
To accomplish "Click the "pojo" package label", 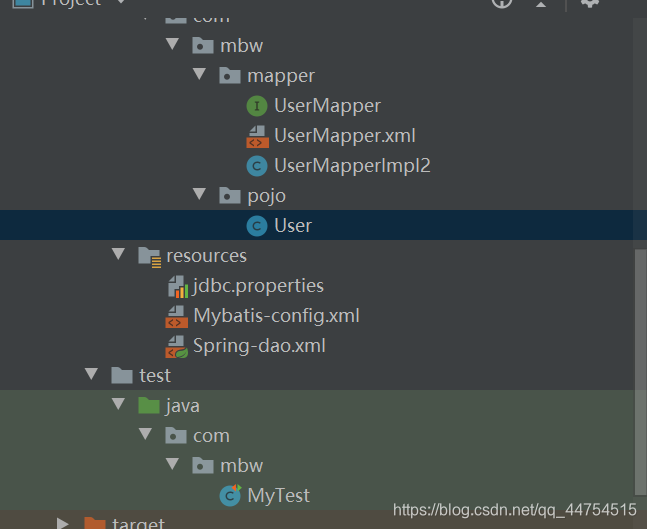I will click(267, 196).
